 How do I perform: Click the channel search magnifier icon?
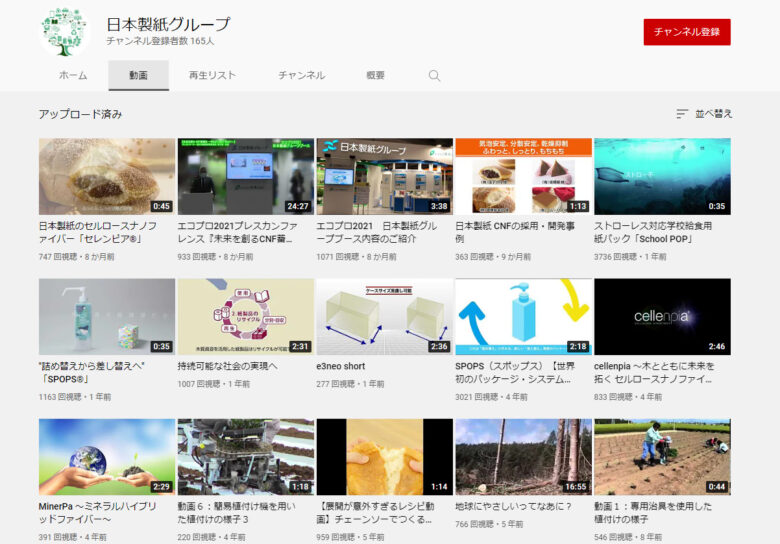[434, 76]
